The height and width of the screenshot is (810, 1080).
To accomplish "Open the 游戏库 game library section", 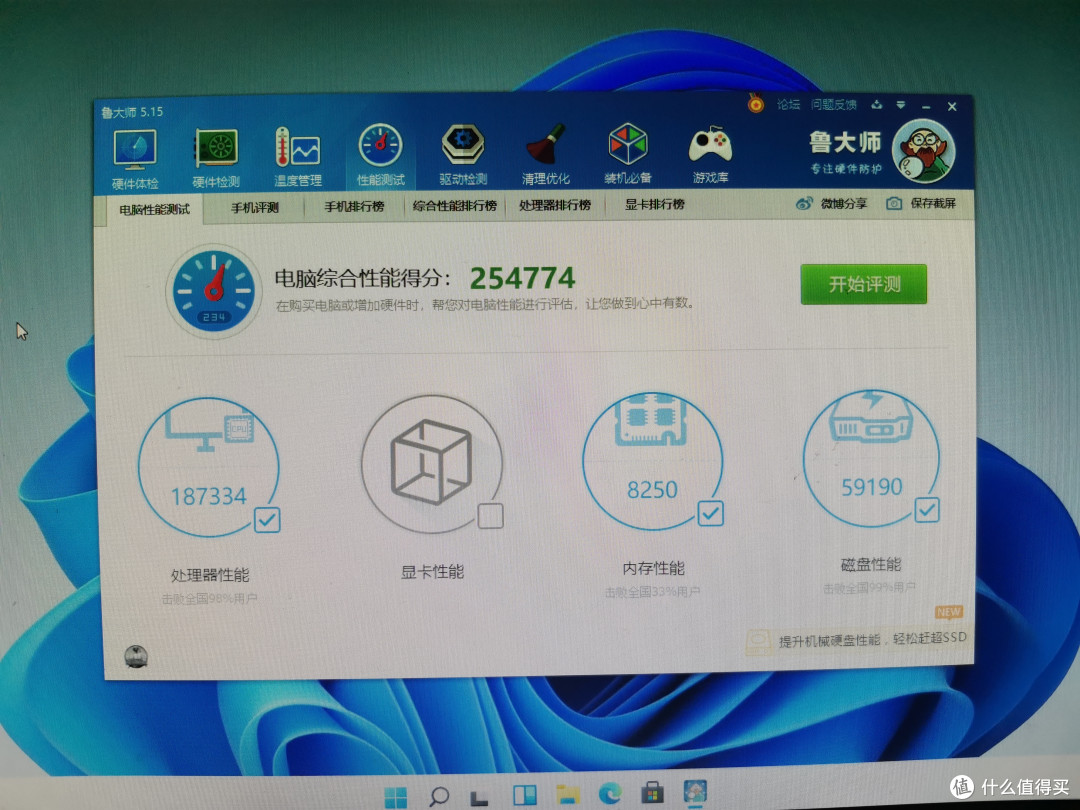I will (710, 154).
